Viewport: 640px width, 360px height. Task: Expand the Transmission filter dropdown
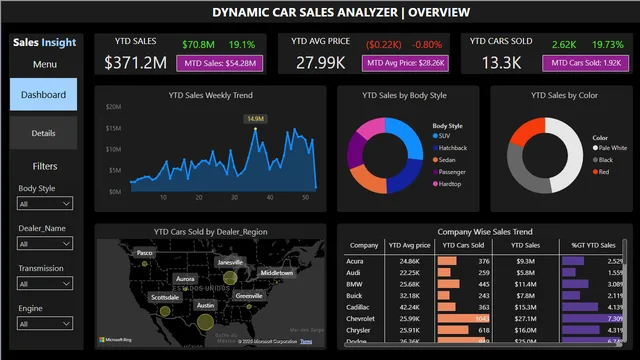[x=45, y=283]
